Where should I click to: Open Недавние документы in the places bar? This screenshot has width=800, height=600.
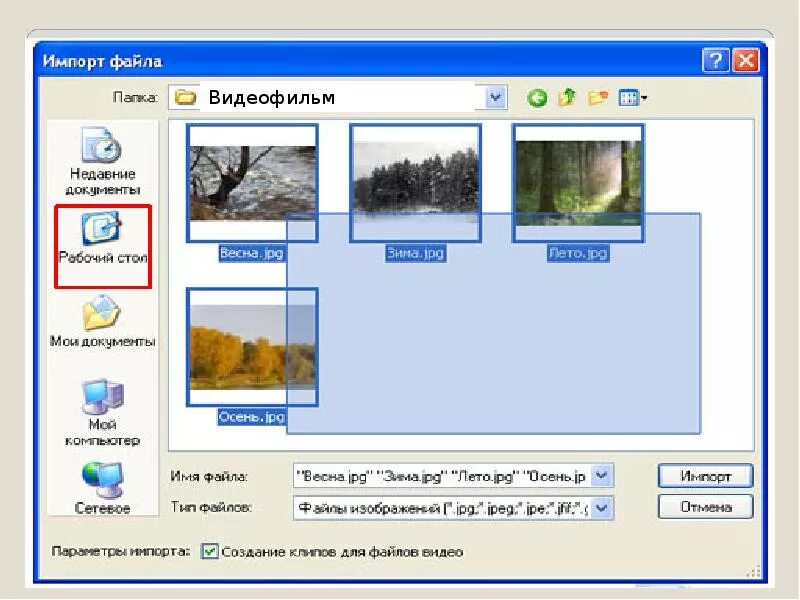102,162
